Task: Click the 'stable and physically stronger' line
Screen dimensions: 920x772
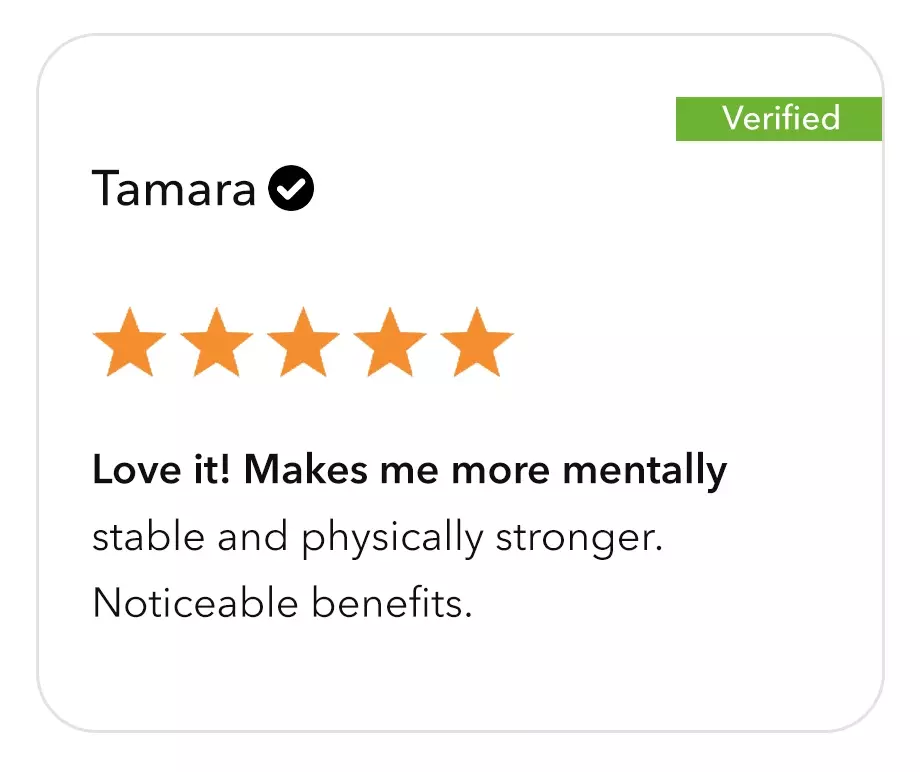Action: pyautogui.click(x=377, y=537)
